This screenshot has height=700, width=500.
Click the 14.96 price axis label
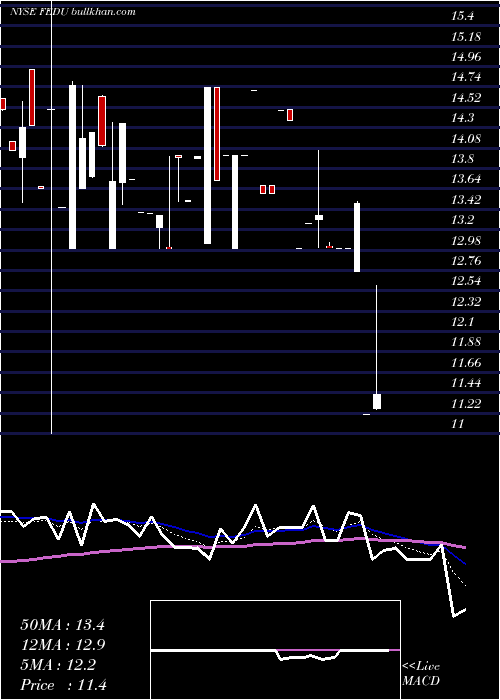[x=466, y=57]
